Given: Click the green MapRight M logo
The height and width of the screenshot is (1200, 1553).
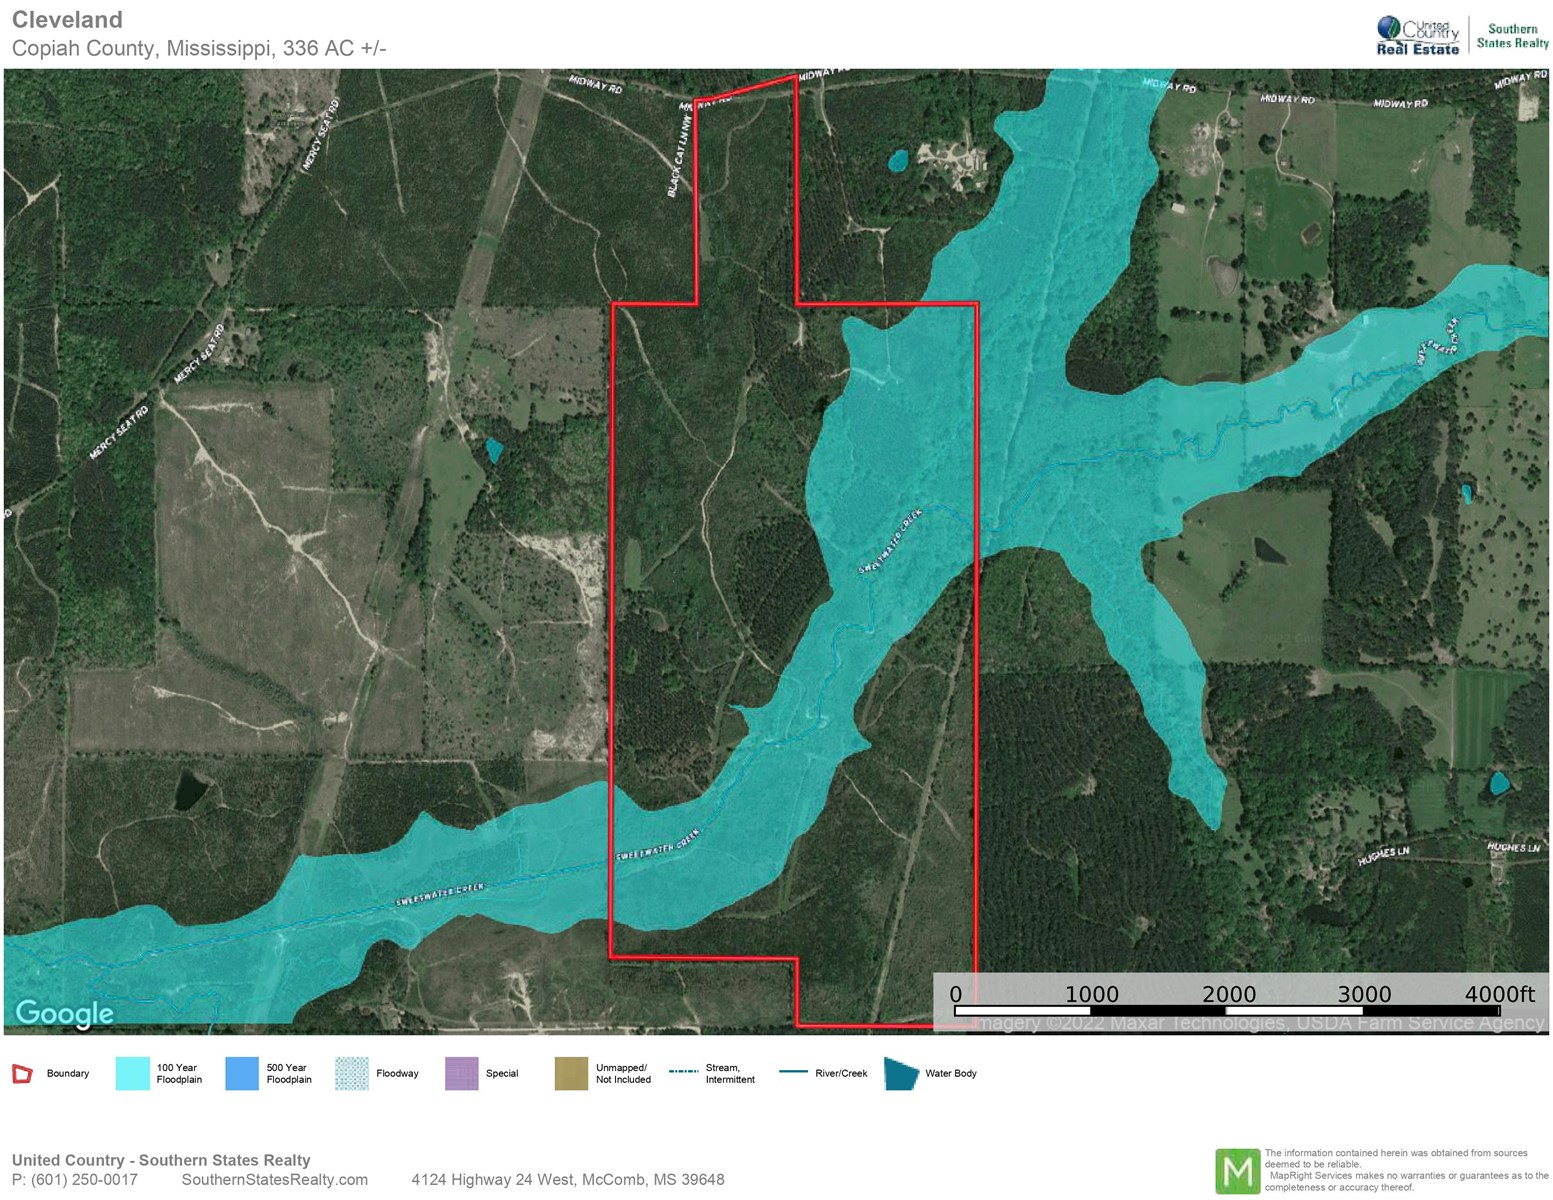Looking at the screenshot, I should tap(1238, 1171).
